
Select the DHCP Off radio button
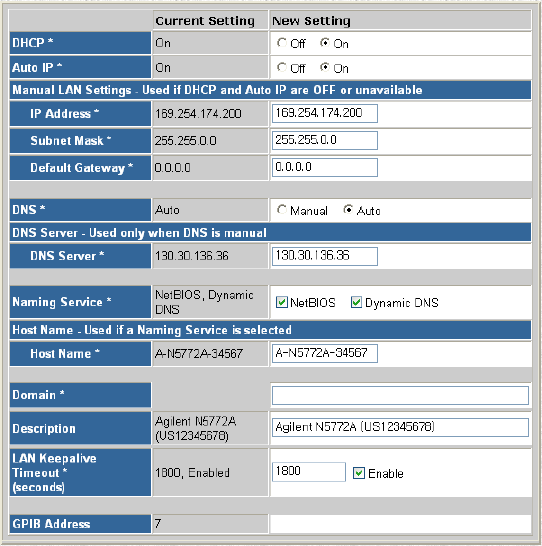pyautogui.click(x=282, y=43)
